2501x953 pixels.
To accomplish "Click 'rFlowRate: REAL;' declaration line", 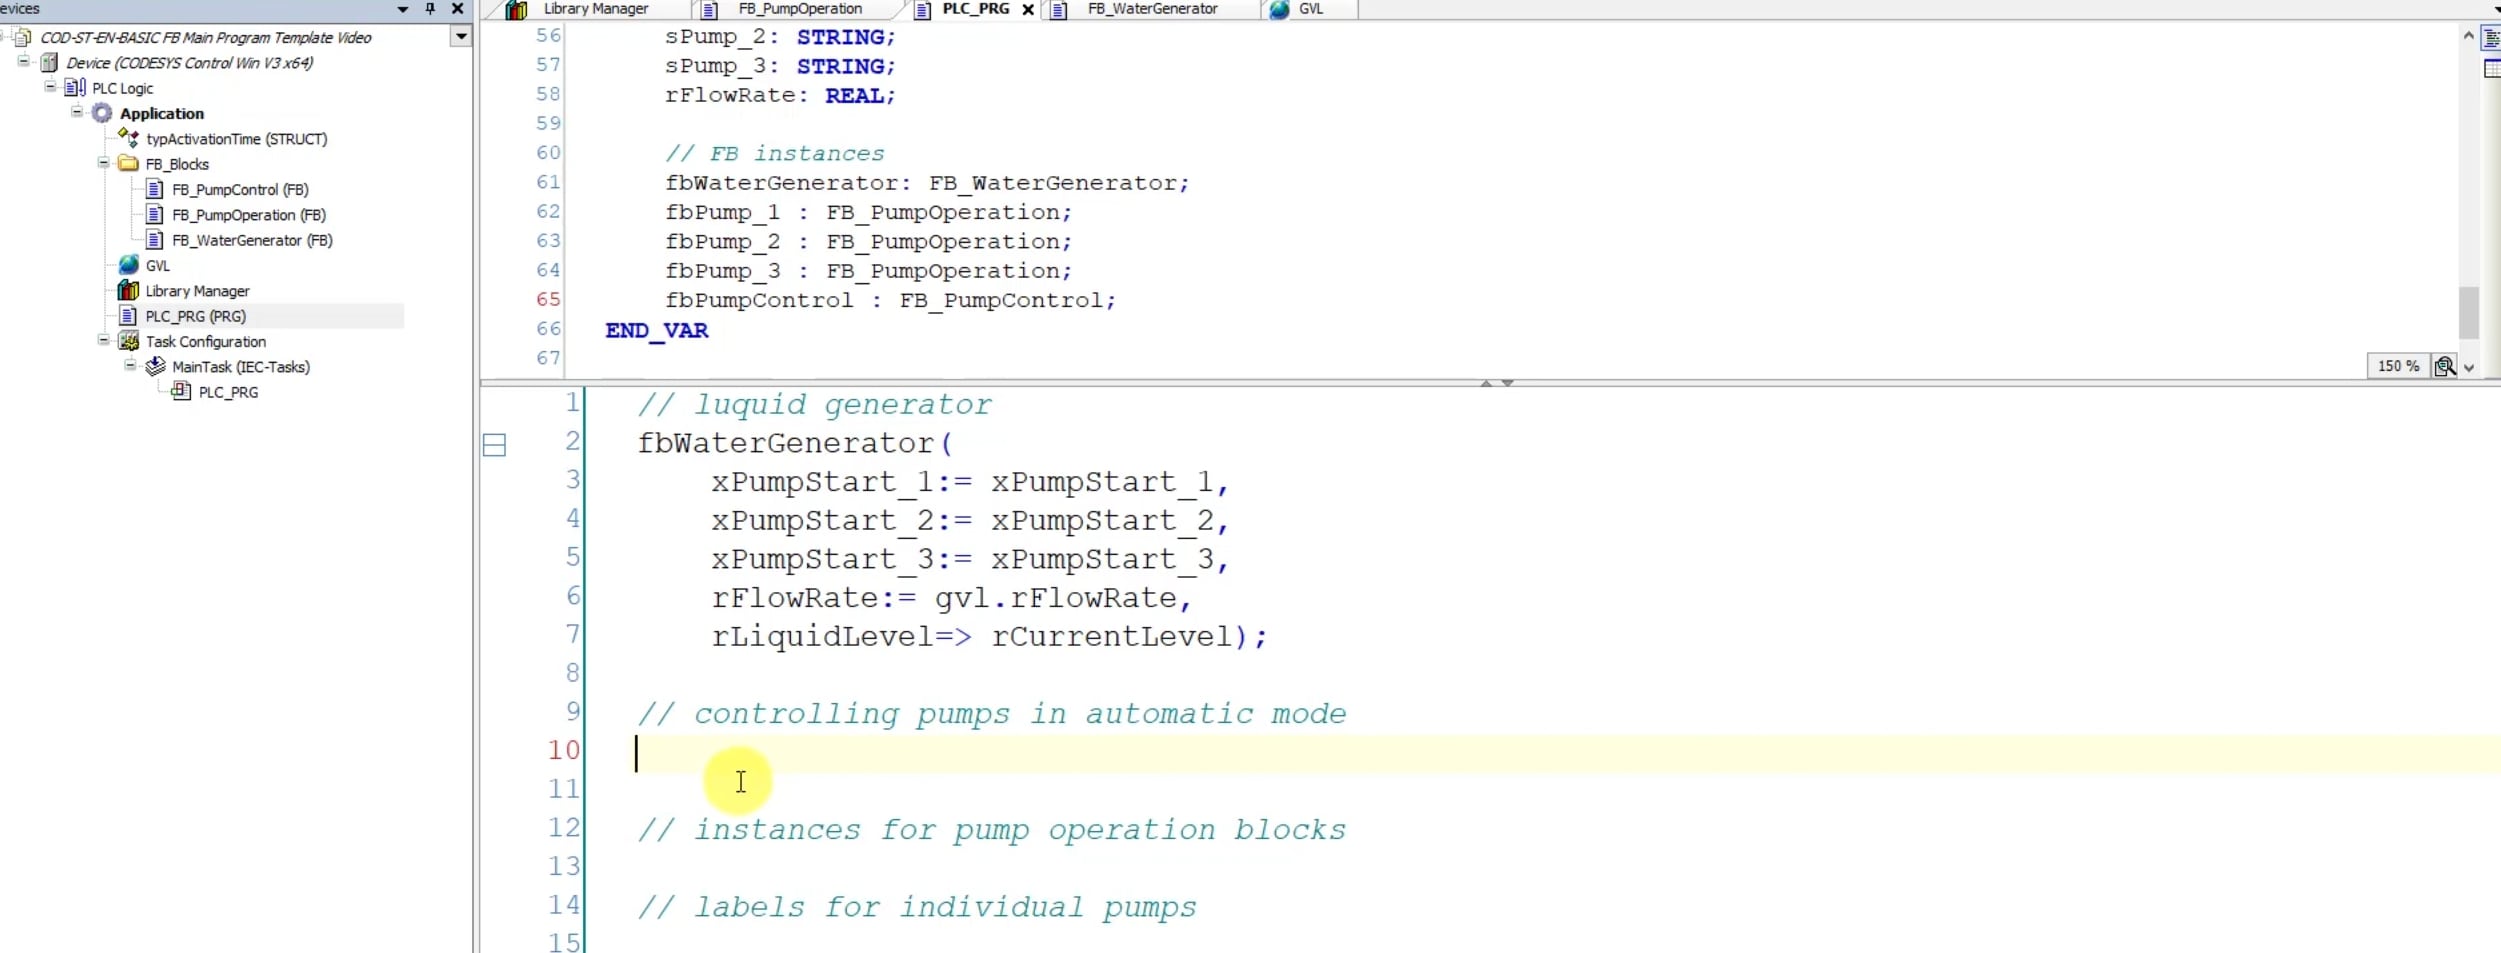I will [780, 95].
